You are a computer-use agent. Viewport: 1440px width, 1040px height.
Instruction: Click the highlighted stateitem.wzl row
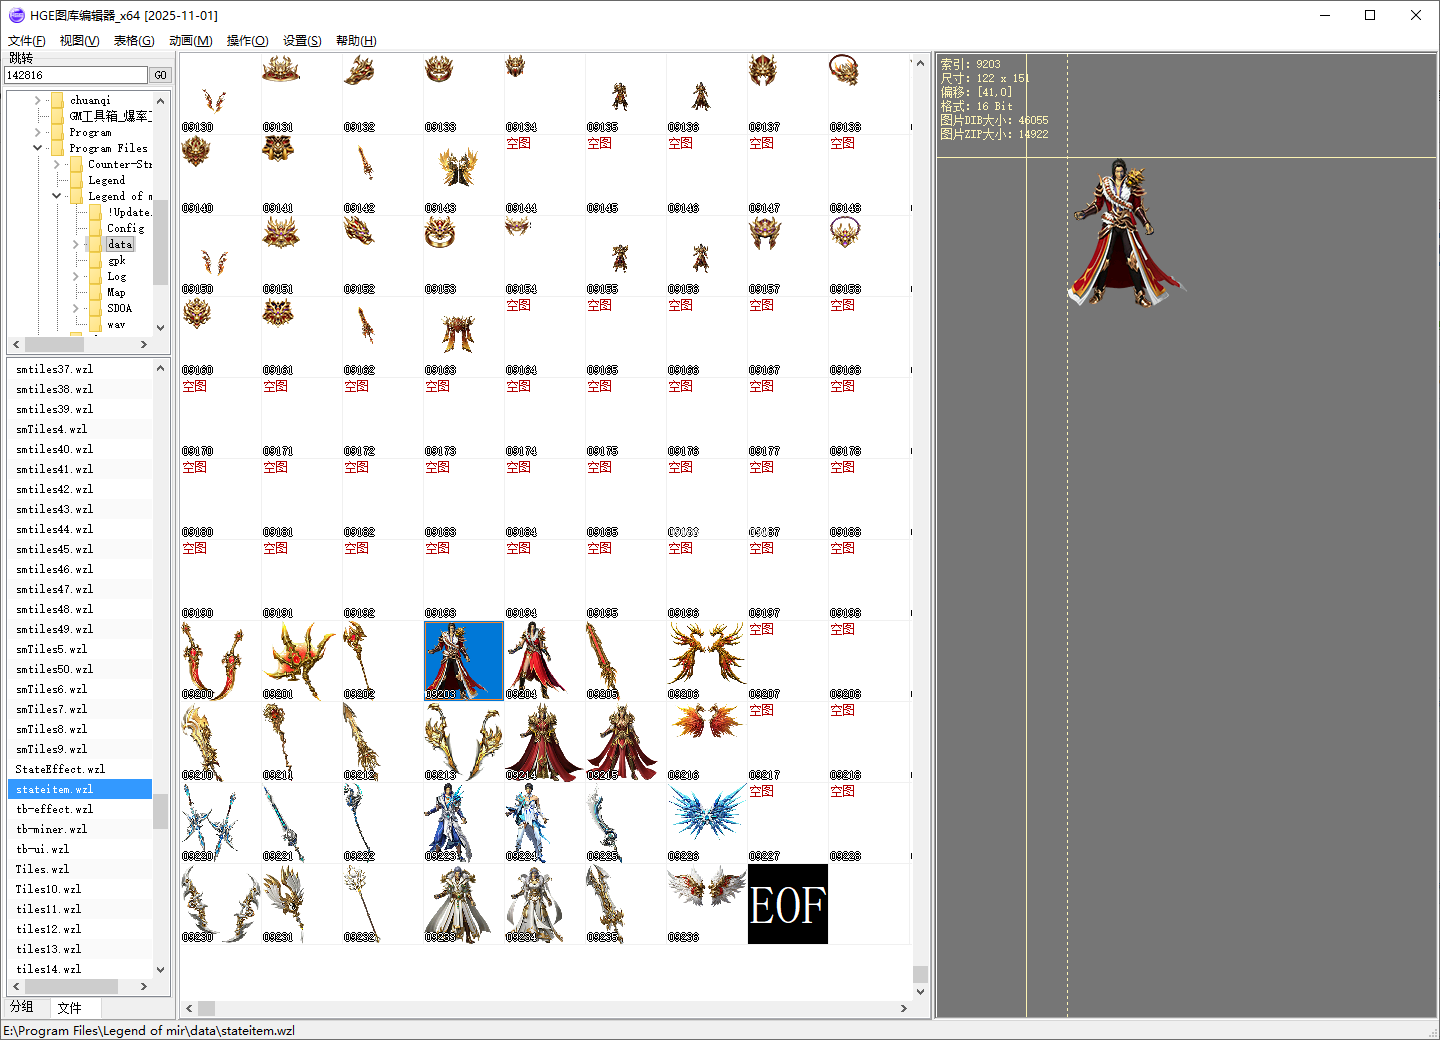pyautogui.click(x=80, y=789)
